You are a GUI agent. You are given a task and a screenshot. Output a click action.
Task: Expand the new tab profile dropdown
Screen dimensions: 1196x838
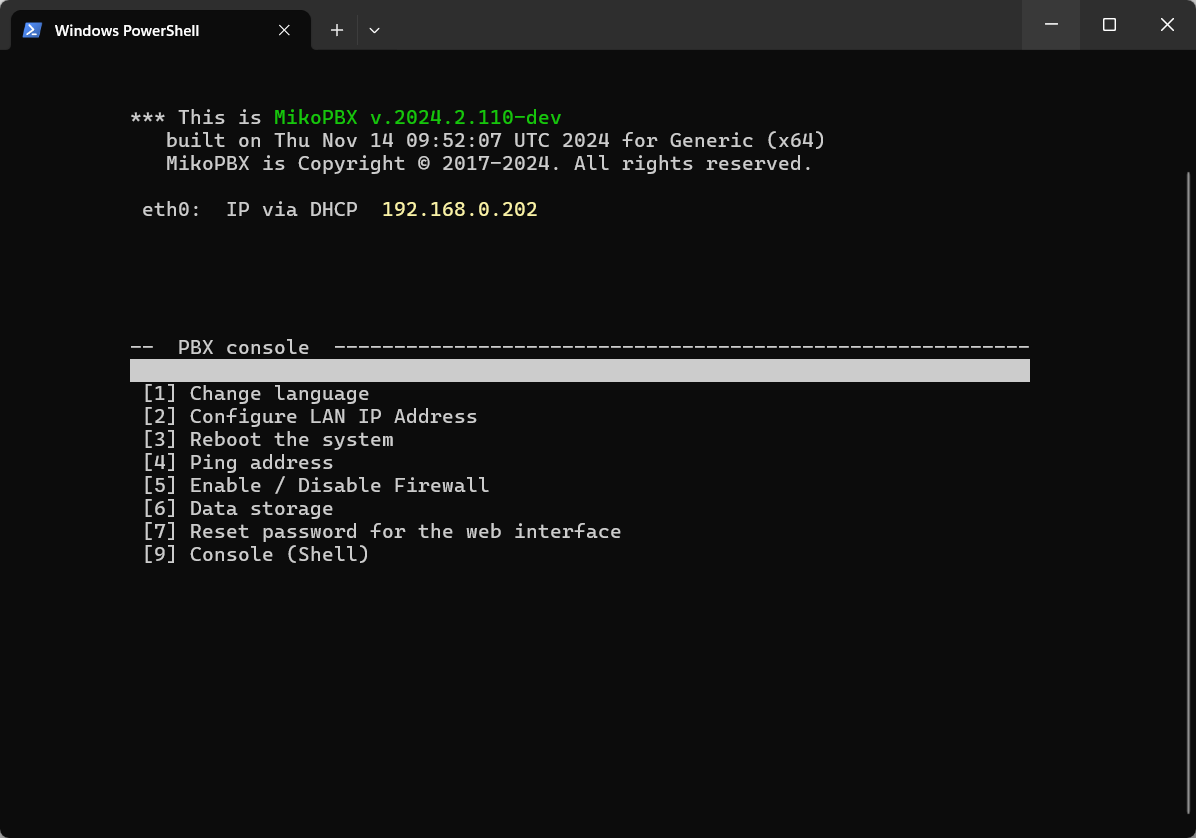pyautogui.click(x=374, y=30)
